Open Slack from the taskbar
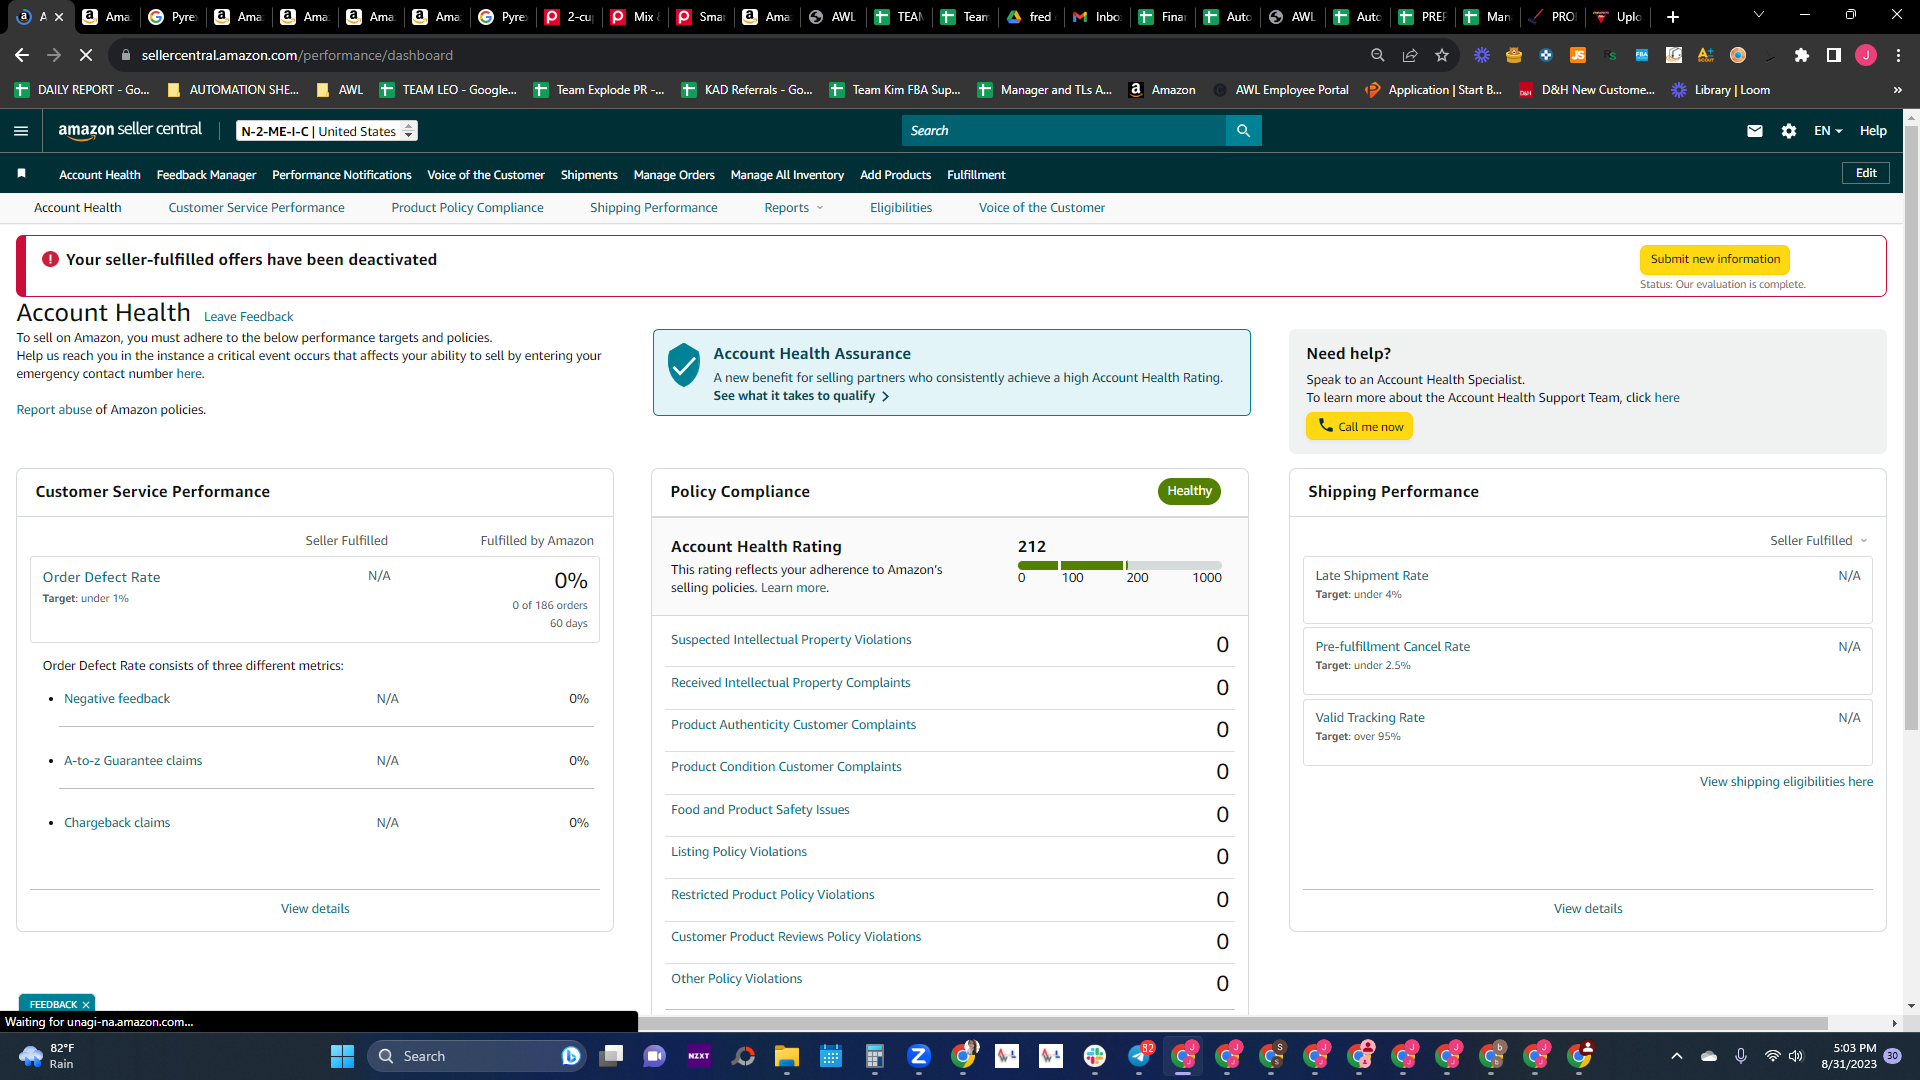This screenshot has height=1080, width=1920. [1095, 1056]
